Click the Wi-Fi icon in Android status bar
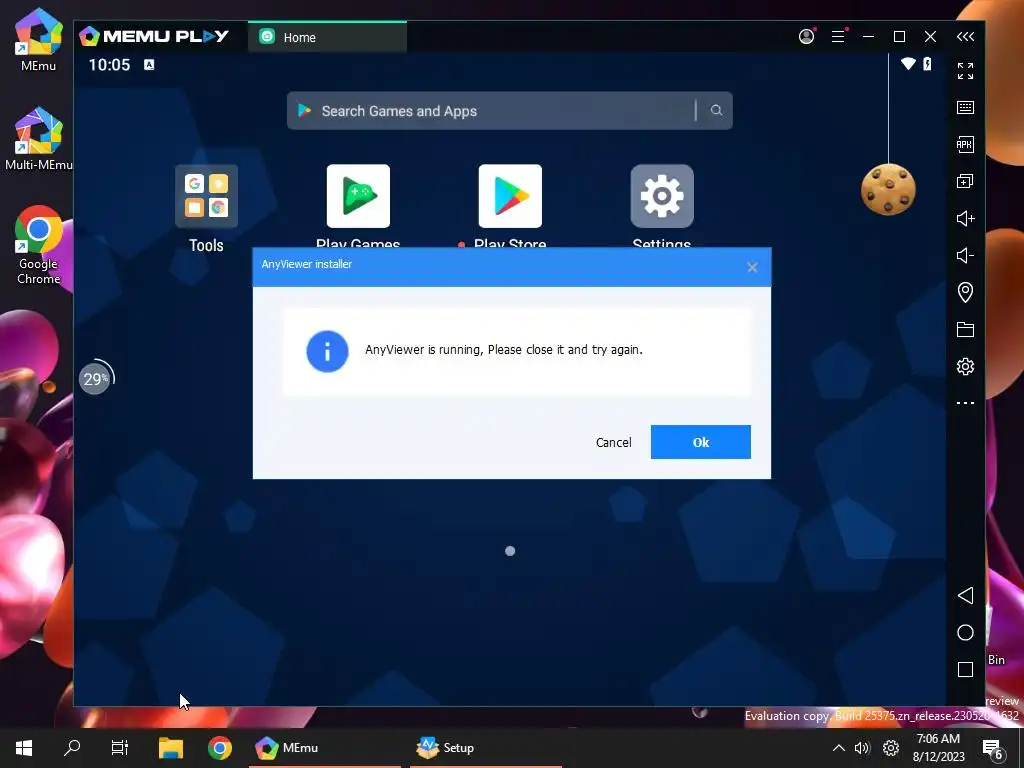Image resolution: width=1024 pixels, height=768 pixels. 908,64
